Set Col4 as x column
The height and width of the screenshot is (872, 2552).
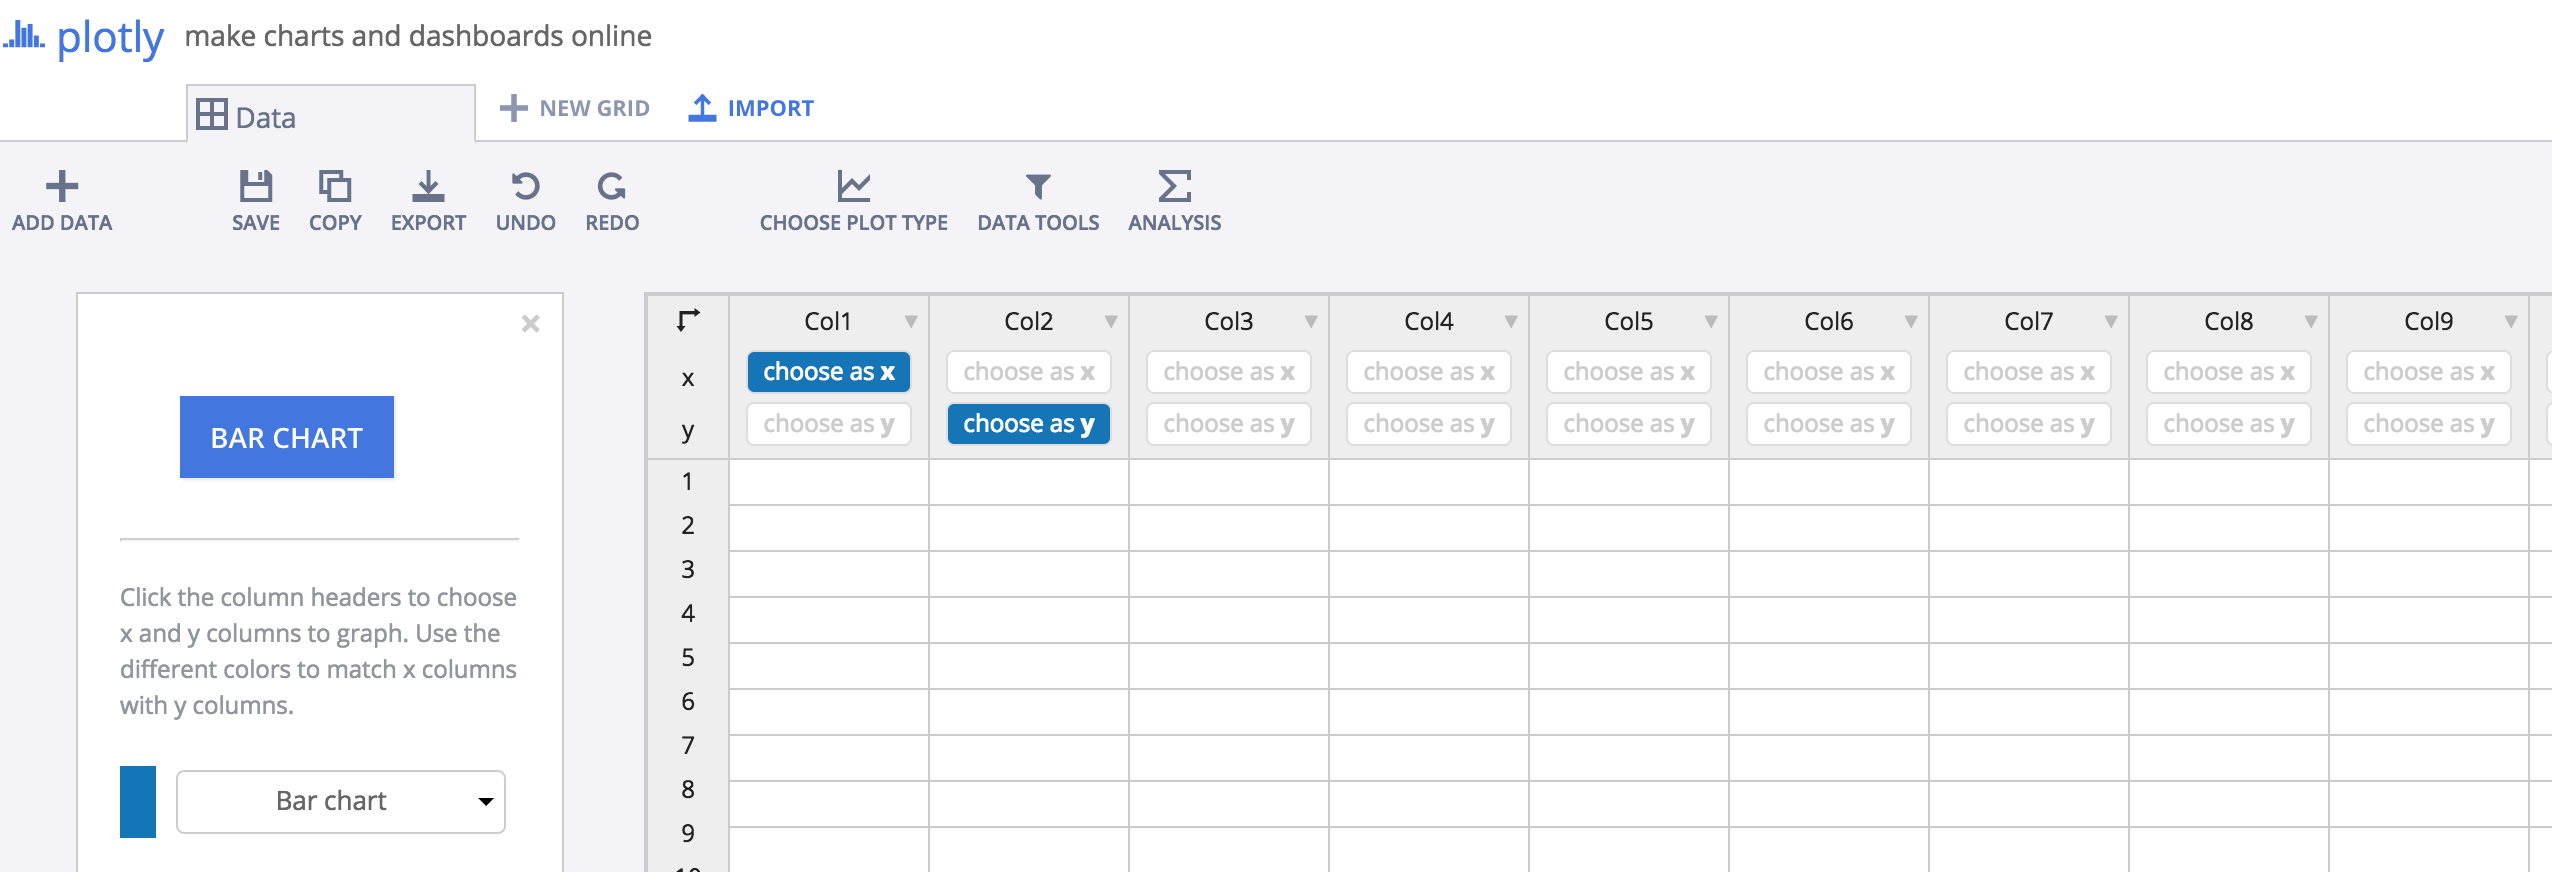click(x=1429, y=372)
